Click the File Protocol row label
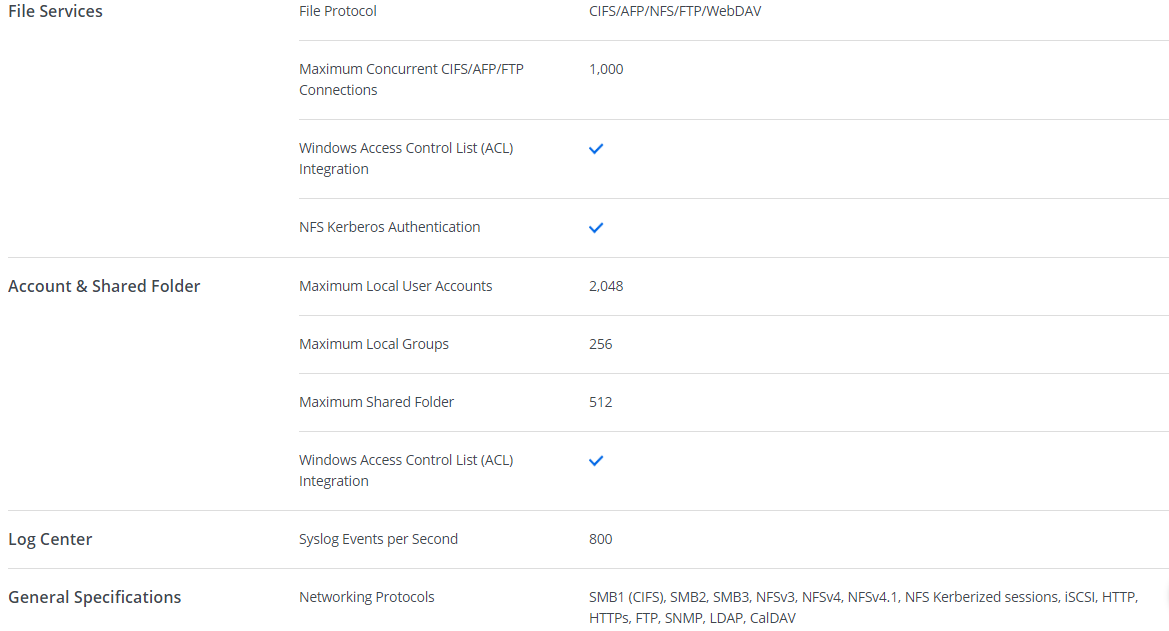1169x631 pixels. coord(338,11)
